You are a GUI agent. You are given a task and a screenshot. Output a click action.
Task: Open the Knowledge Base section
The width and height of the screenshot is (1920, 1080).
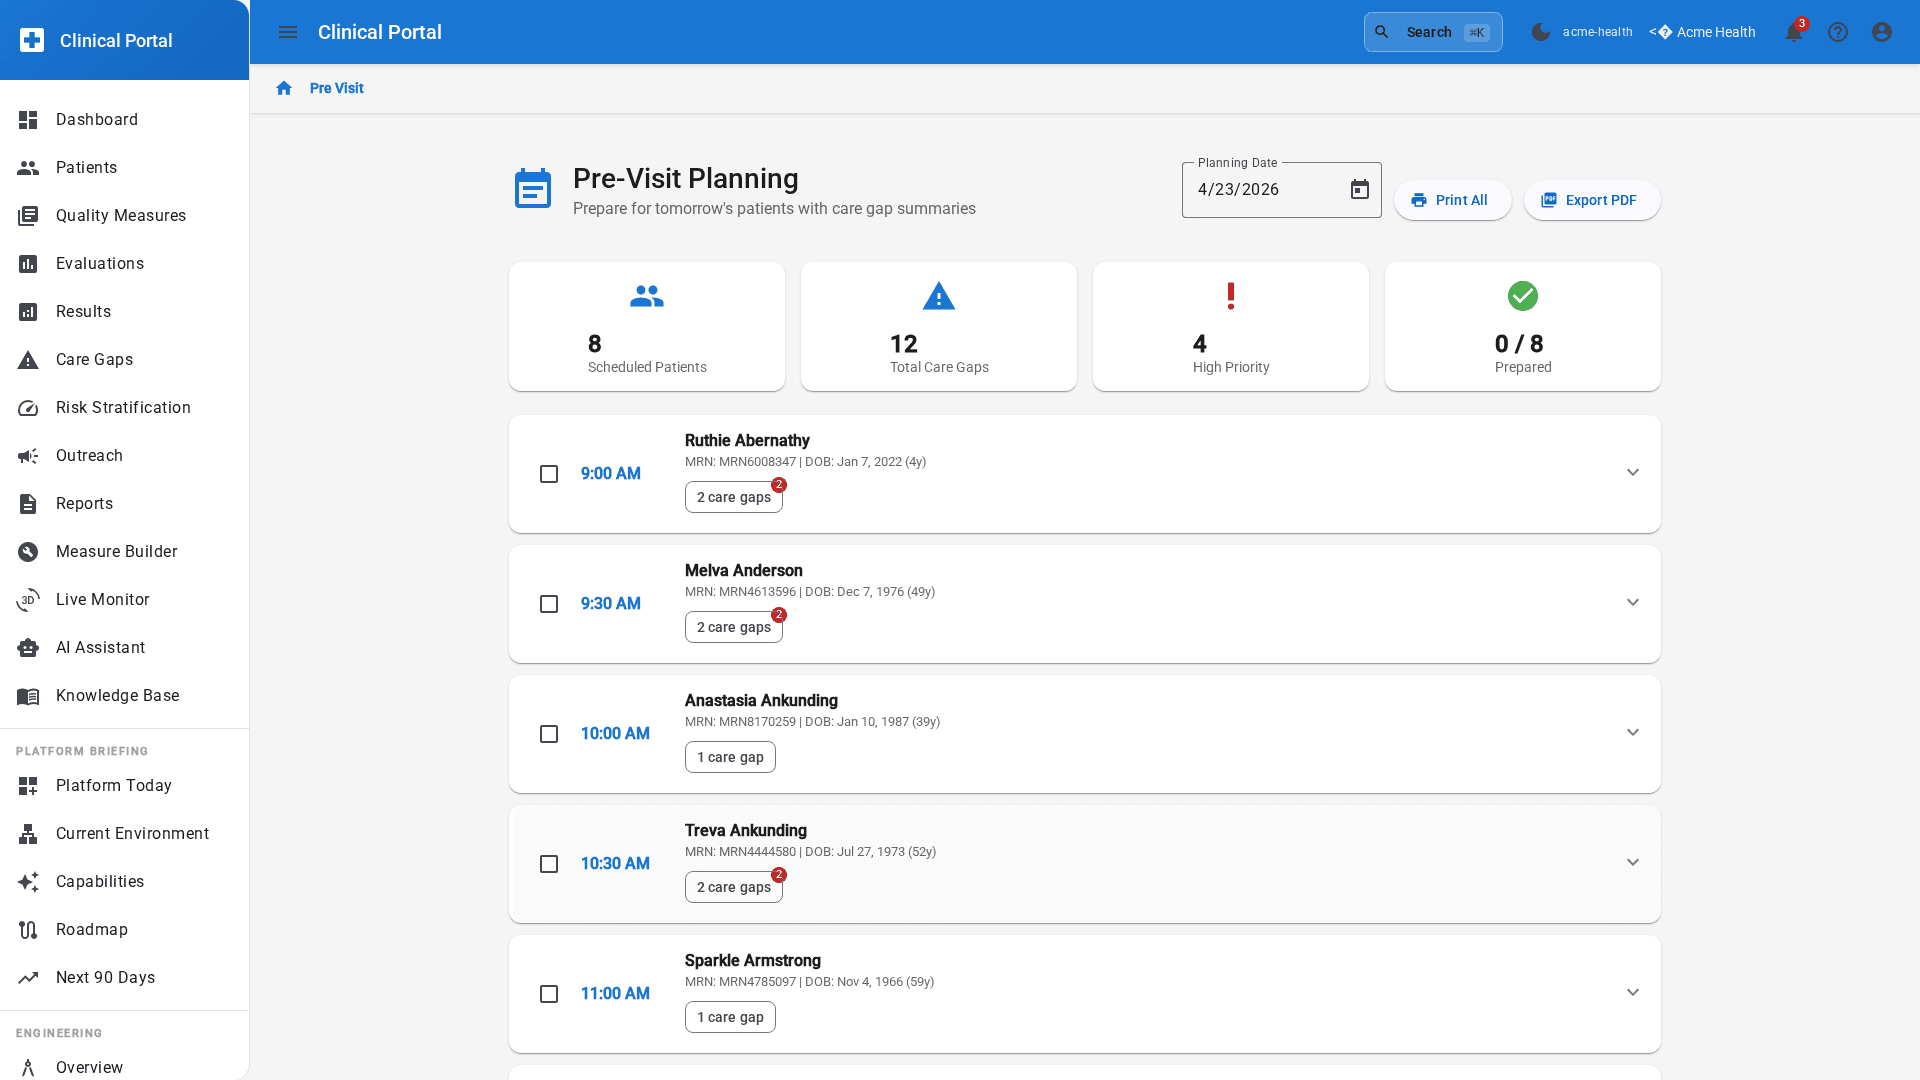pos(117,695)
